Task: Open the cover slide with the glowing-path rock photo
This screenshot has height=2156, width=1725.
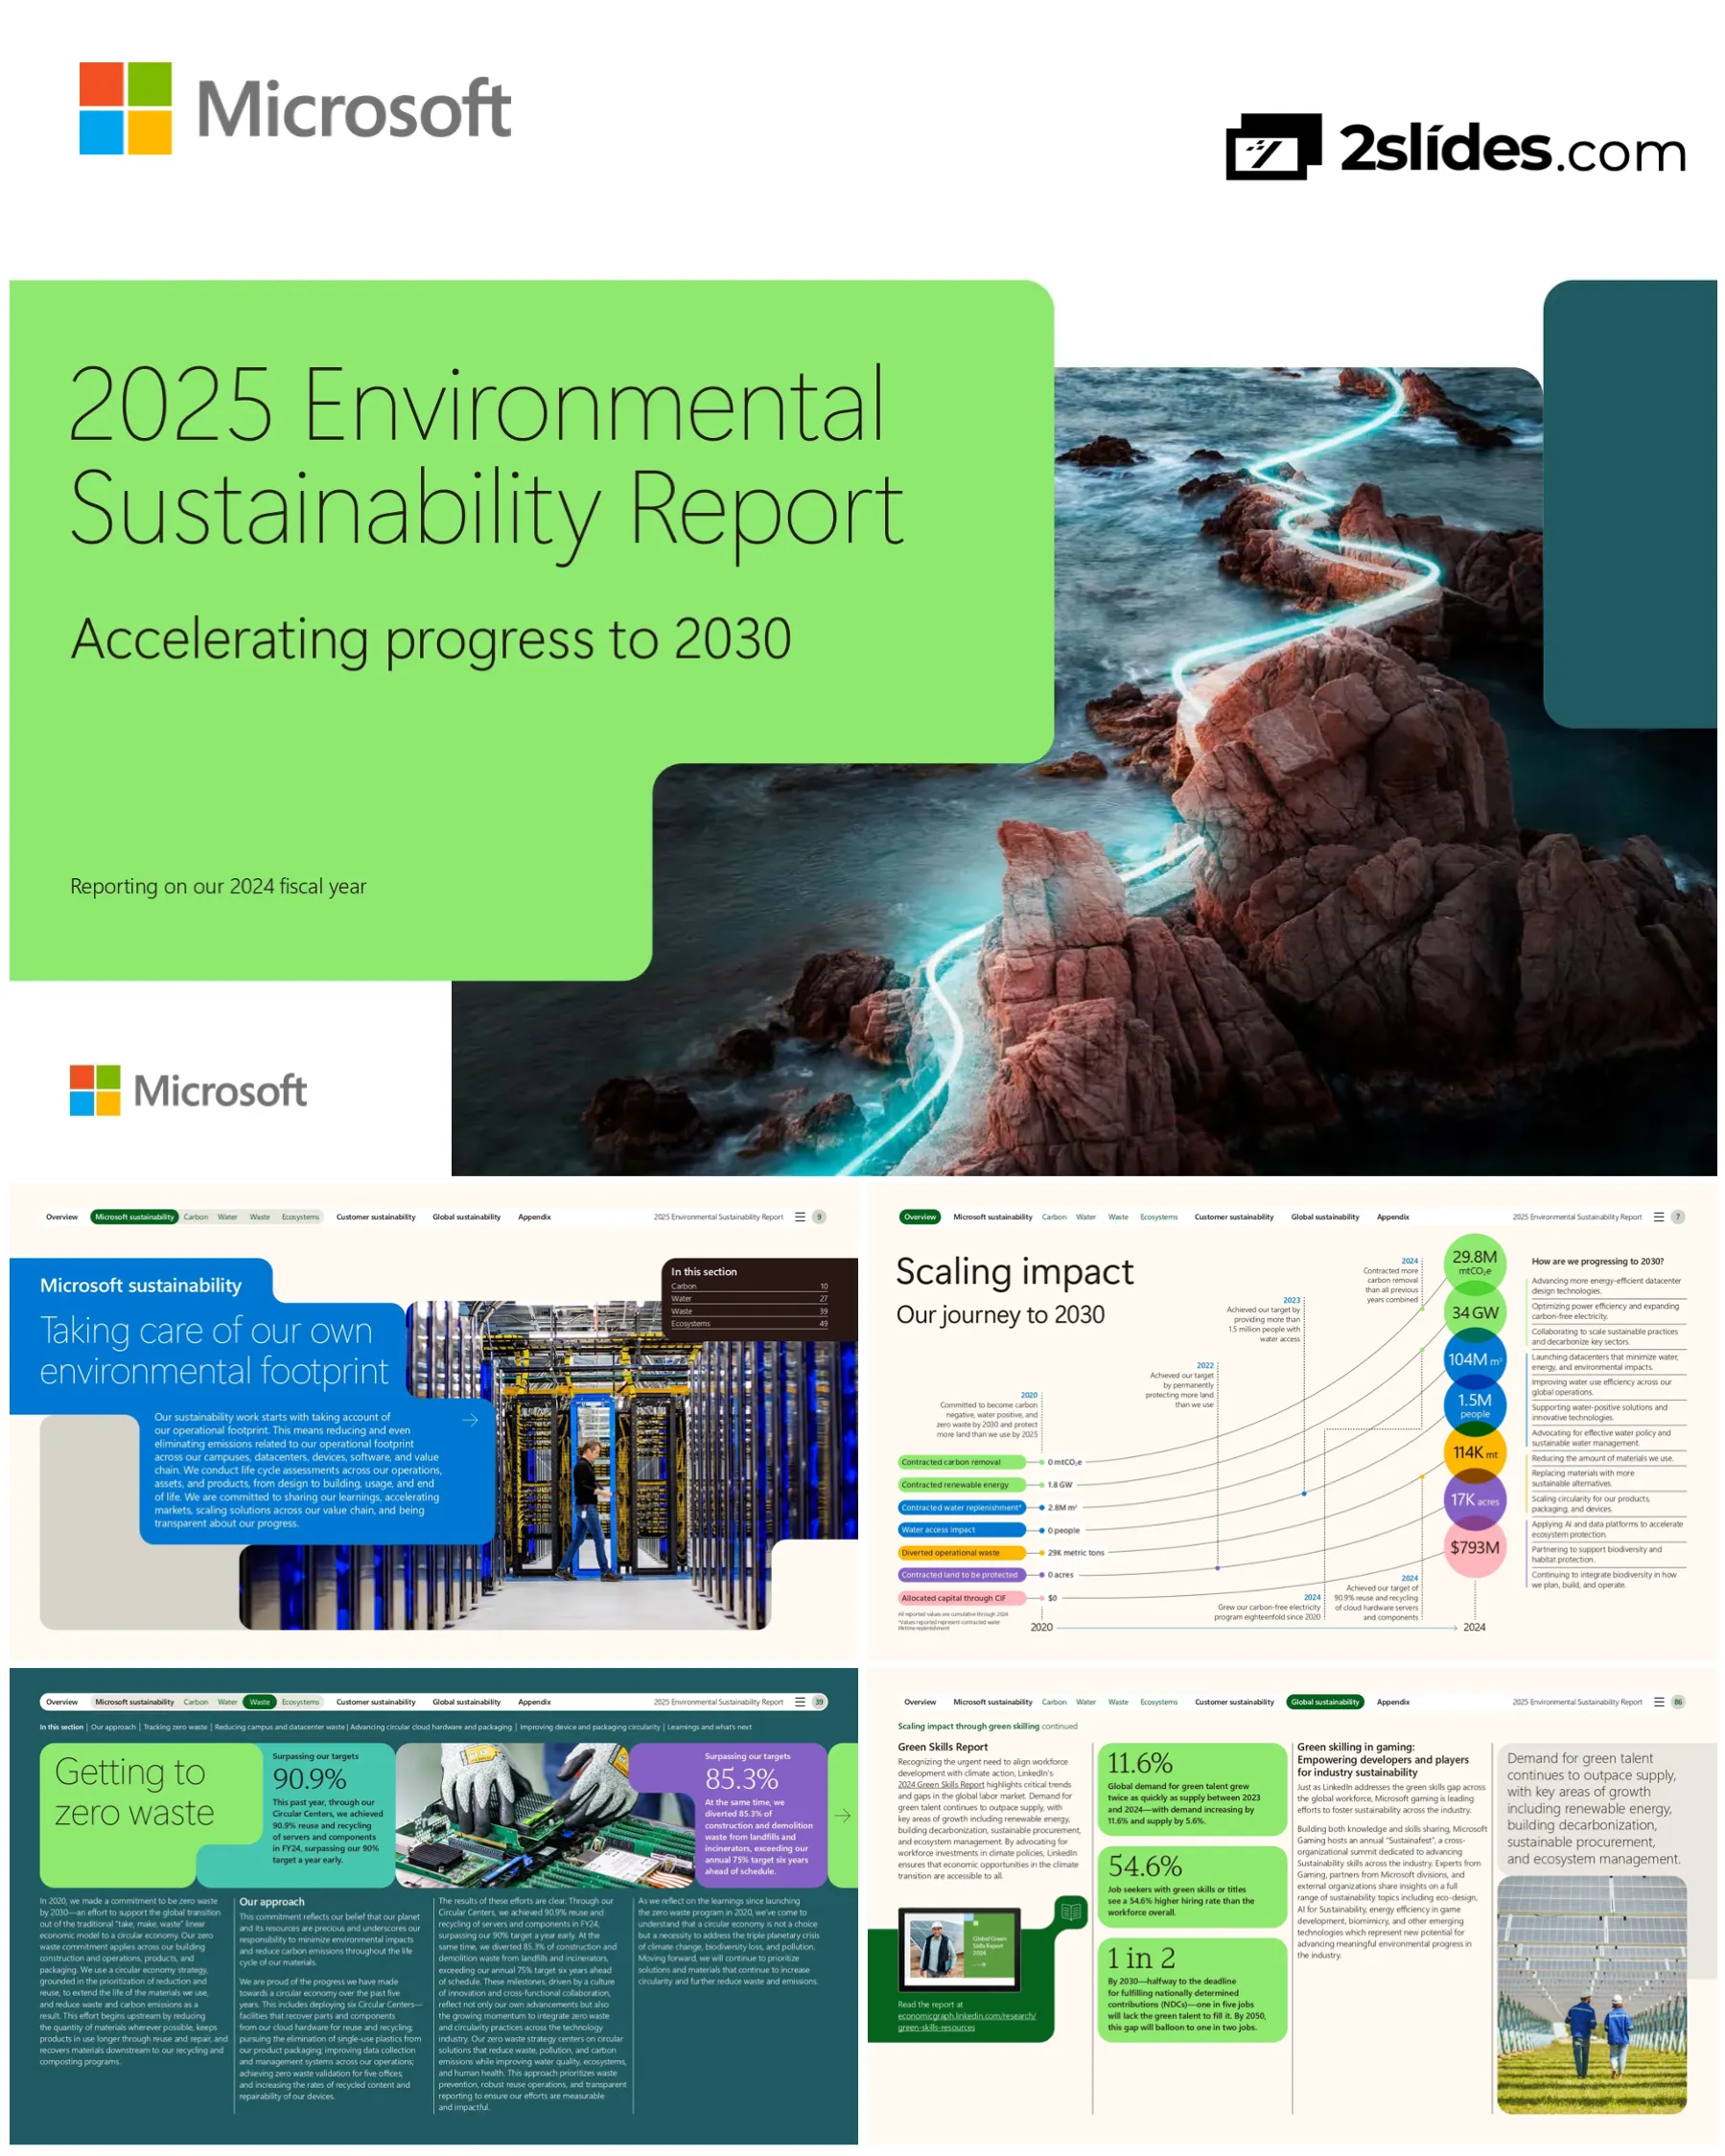Action: click(863, 728)
